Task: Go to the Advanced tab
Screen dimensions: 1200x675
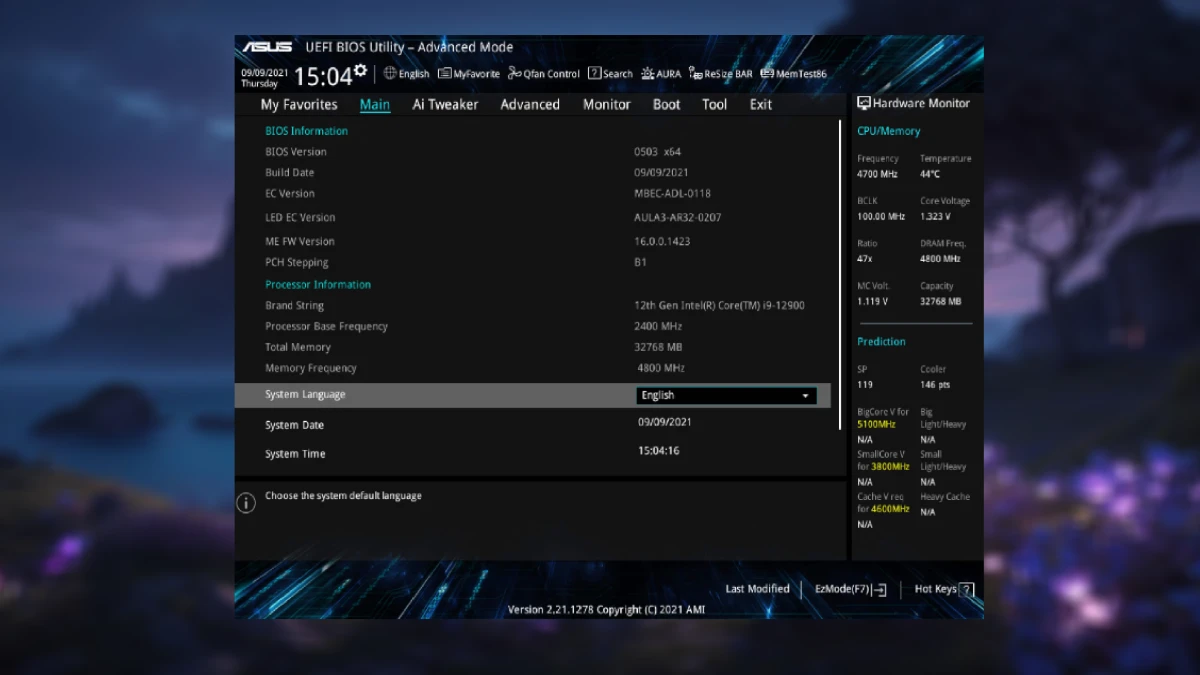Action: coord(530,104)
